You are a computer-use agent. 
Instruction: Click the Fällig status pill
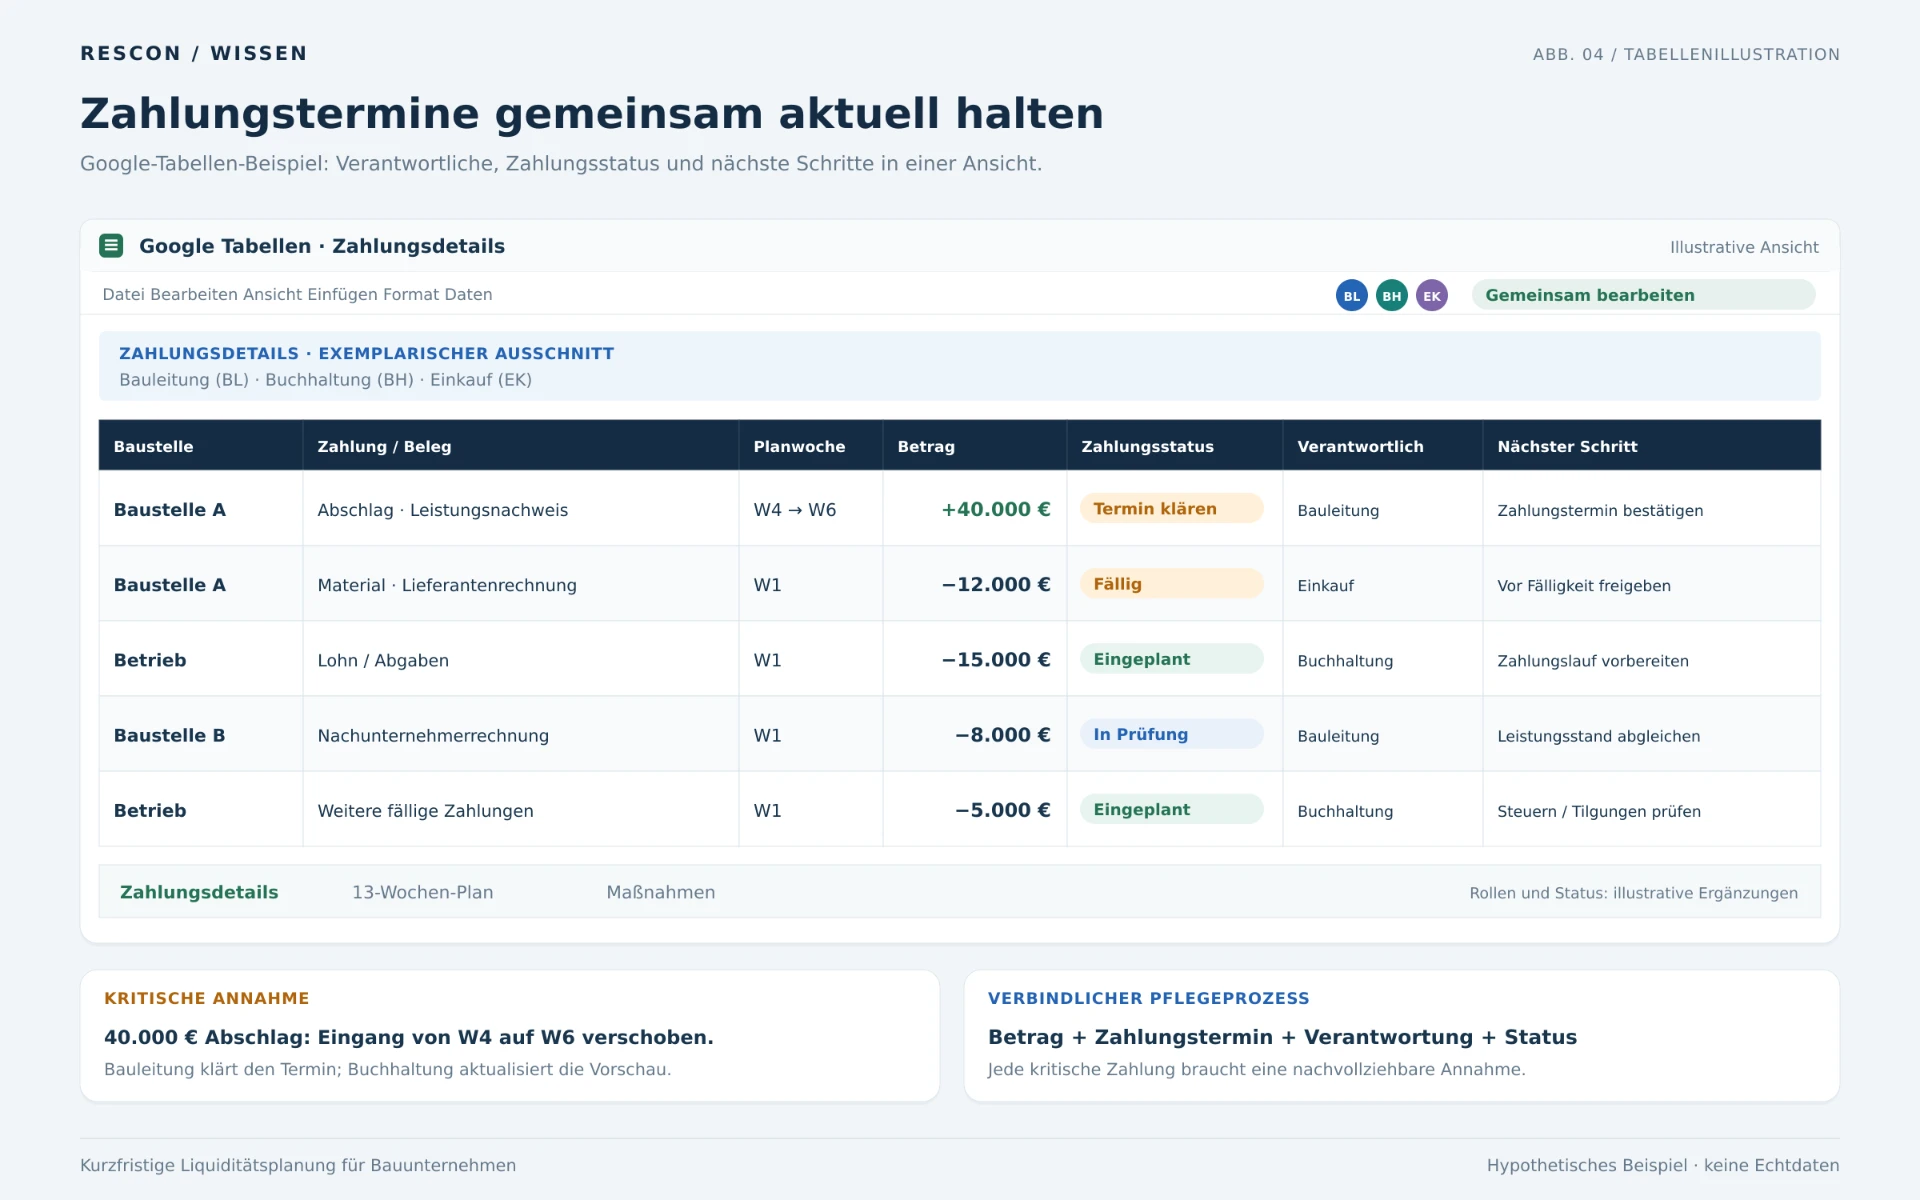pos(1172,584)
